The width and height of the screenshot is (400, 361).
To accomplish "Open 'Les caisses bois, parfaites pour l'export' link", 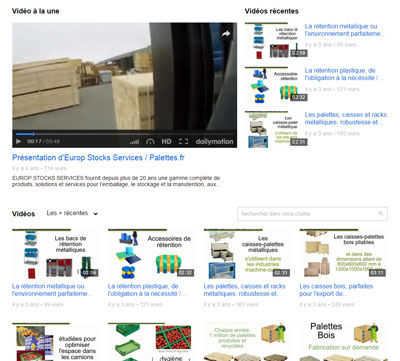I will 336,290.
